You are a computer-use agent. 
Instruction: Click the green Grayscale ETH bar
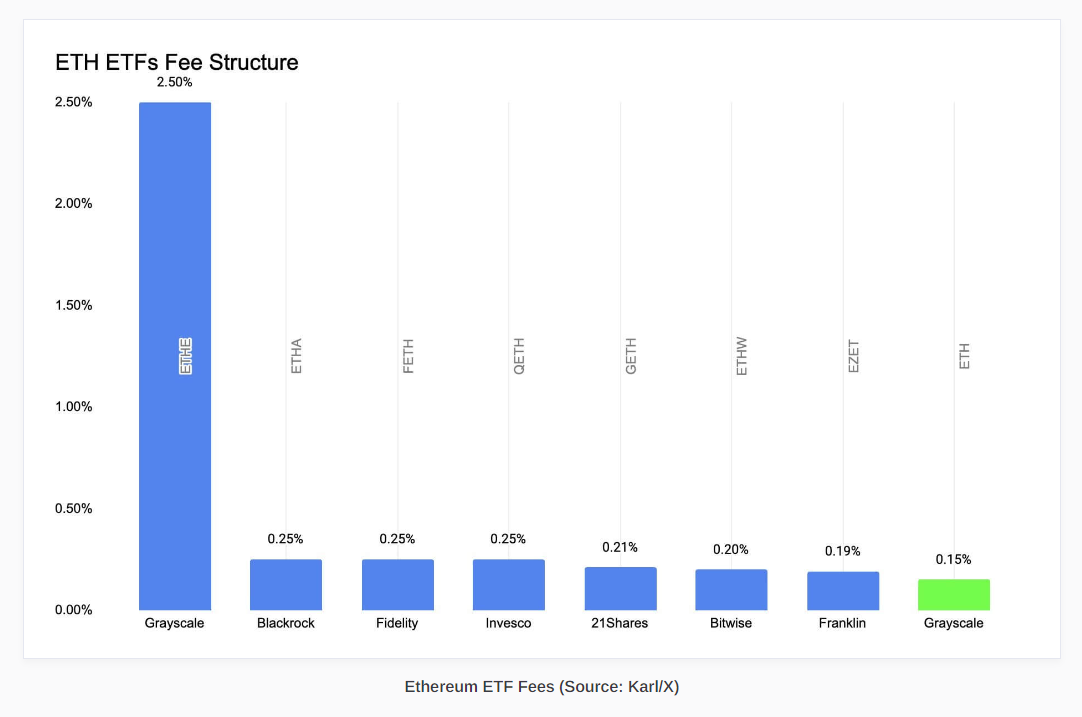pos(954,595)
